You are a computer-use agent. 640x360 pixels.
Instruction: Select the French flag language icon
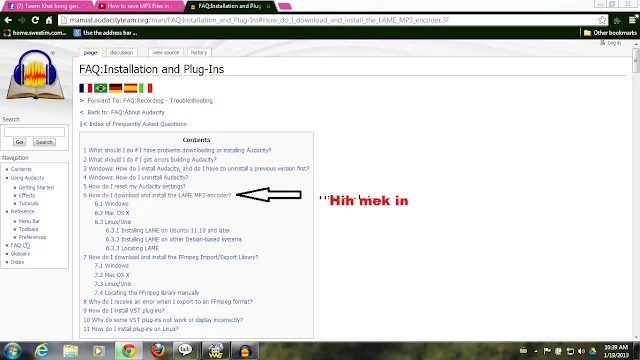86,88
